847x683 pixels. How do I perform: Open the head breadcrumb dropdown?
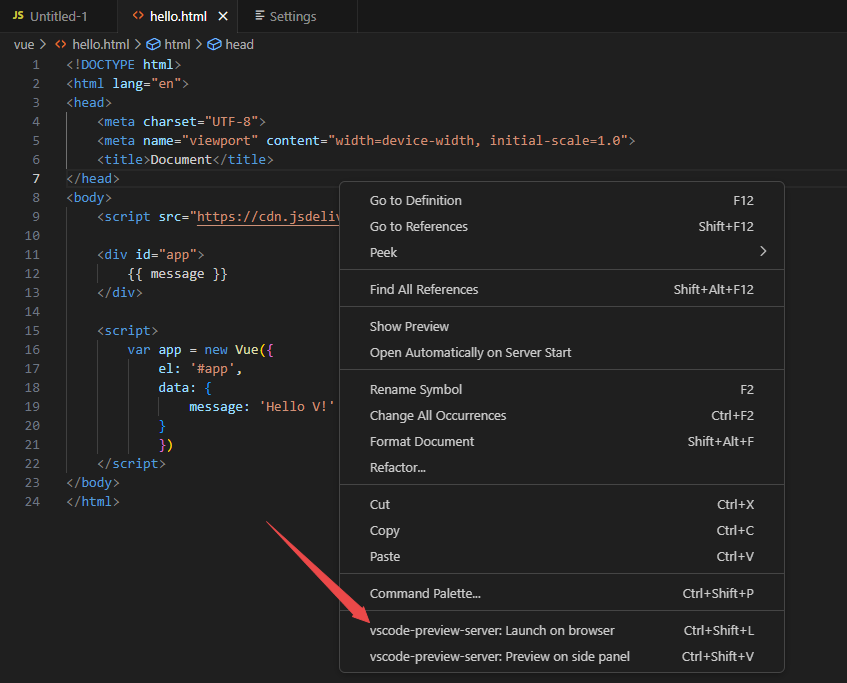pos(239,44)
